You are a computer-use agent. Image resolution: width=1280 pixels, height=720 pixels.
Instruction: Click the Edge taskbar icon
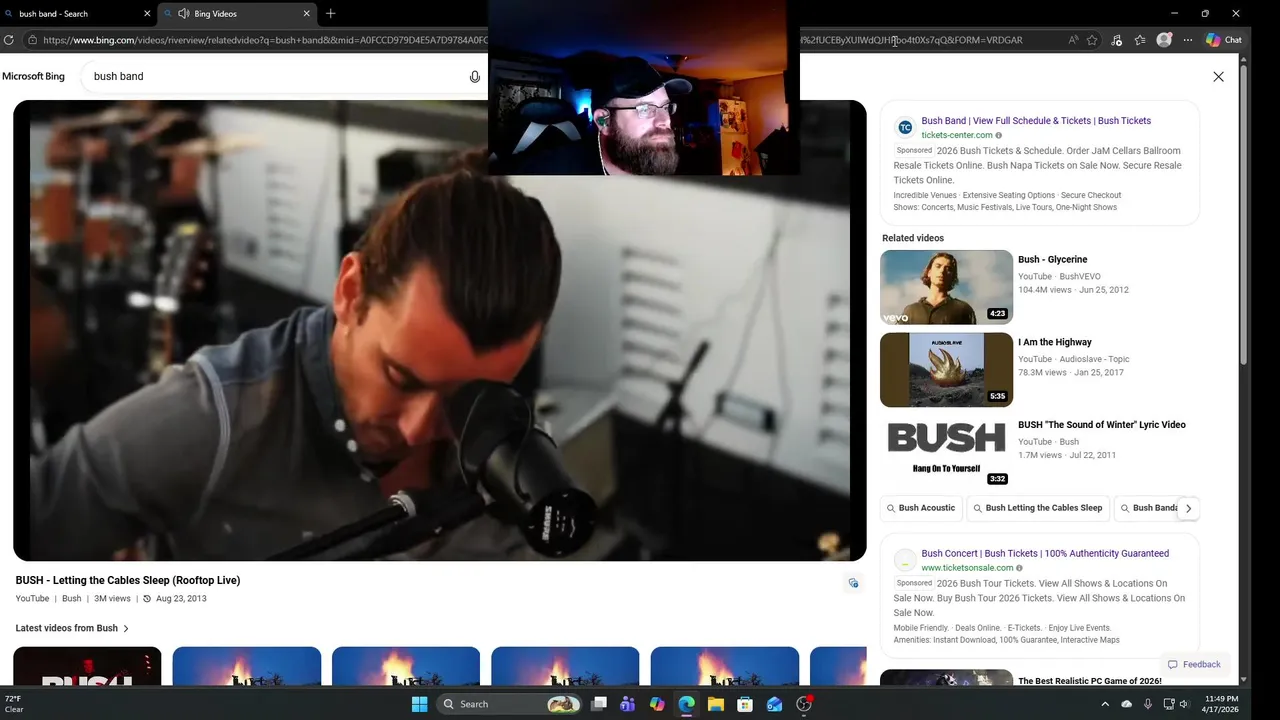(x=686, y=704)
